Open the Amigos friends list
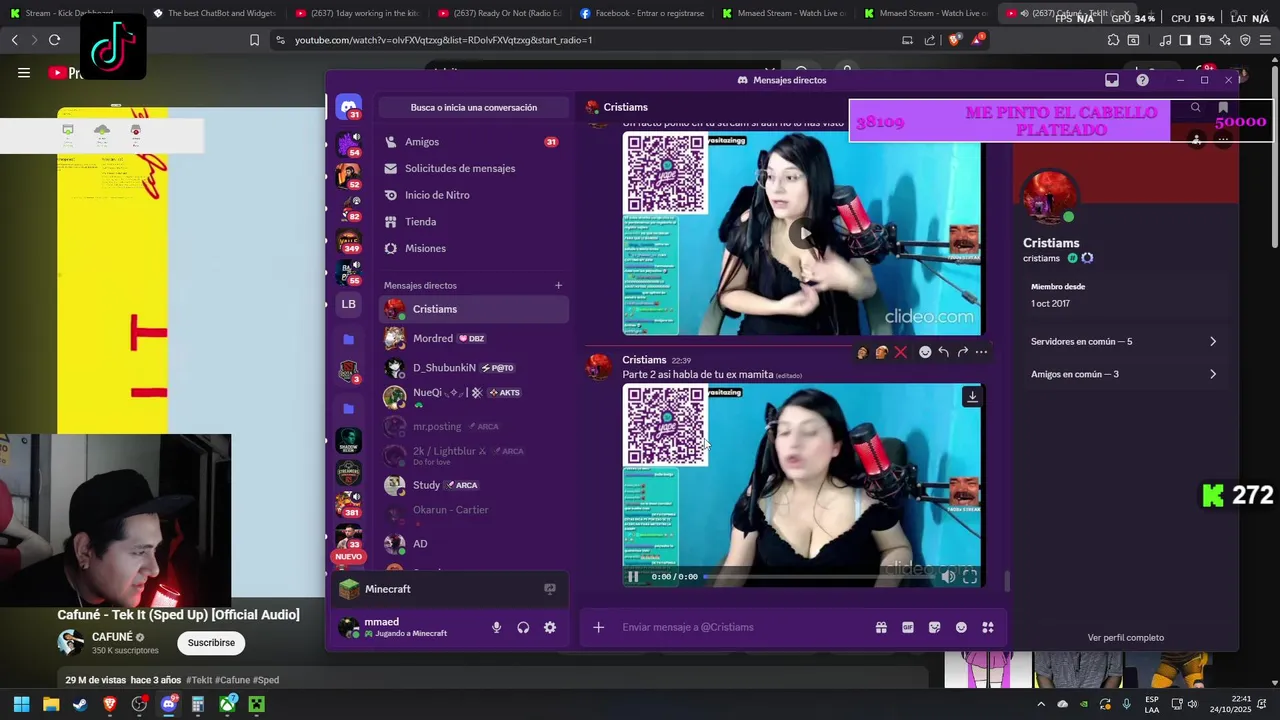The image size is (1280, 720). tap(473, 142)
